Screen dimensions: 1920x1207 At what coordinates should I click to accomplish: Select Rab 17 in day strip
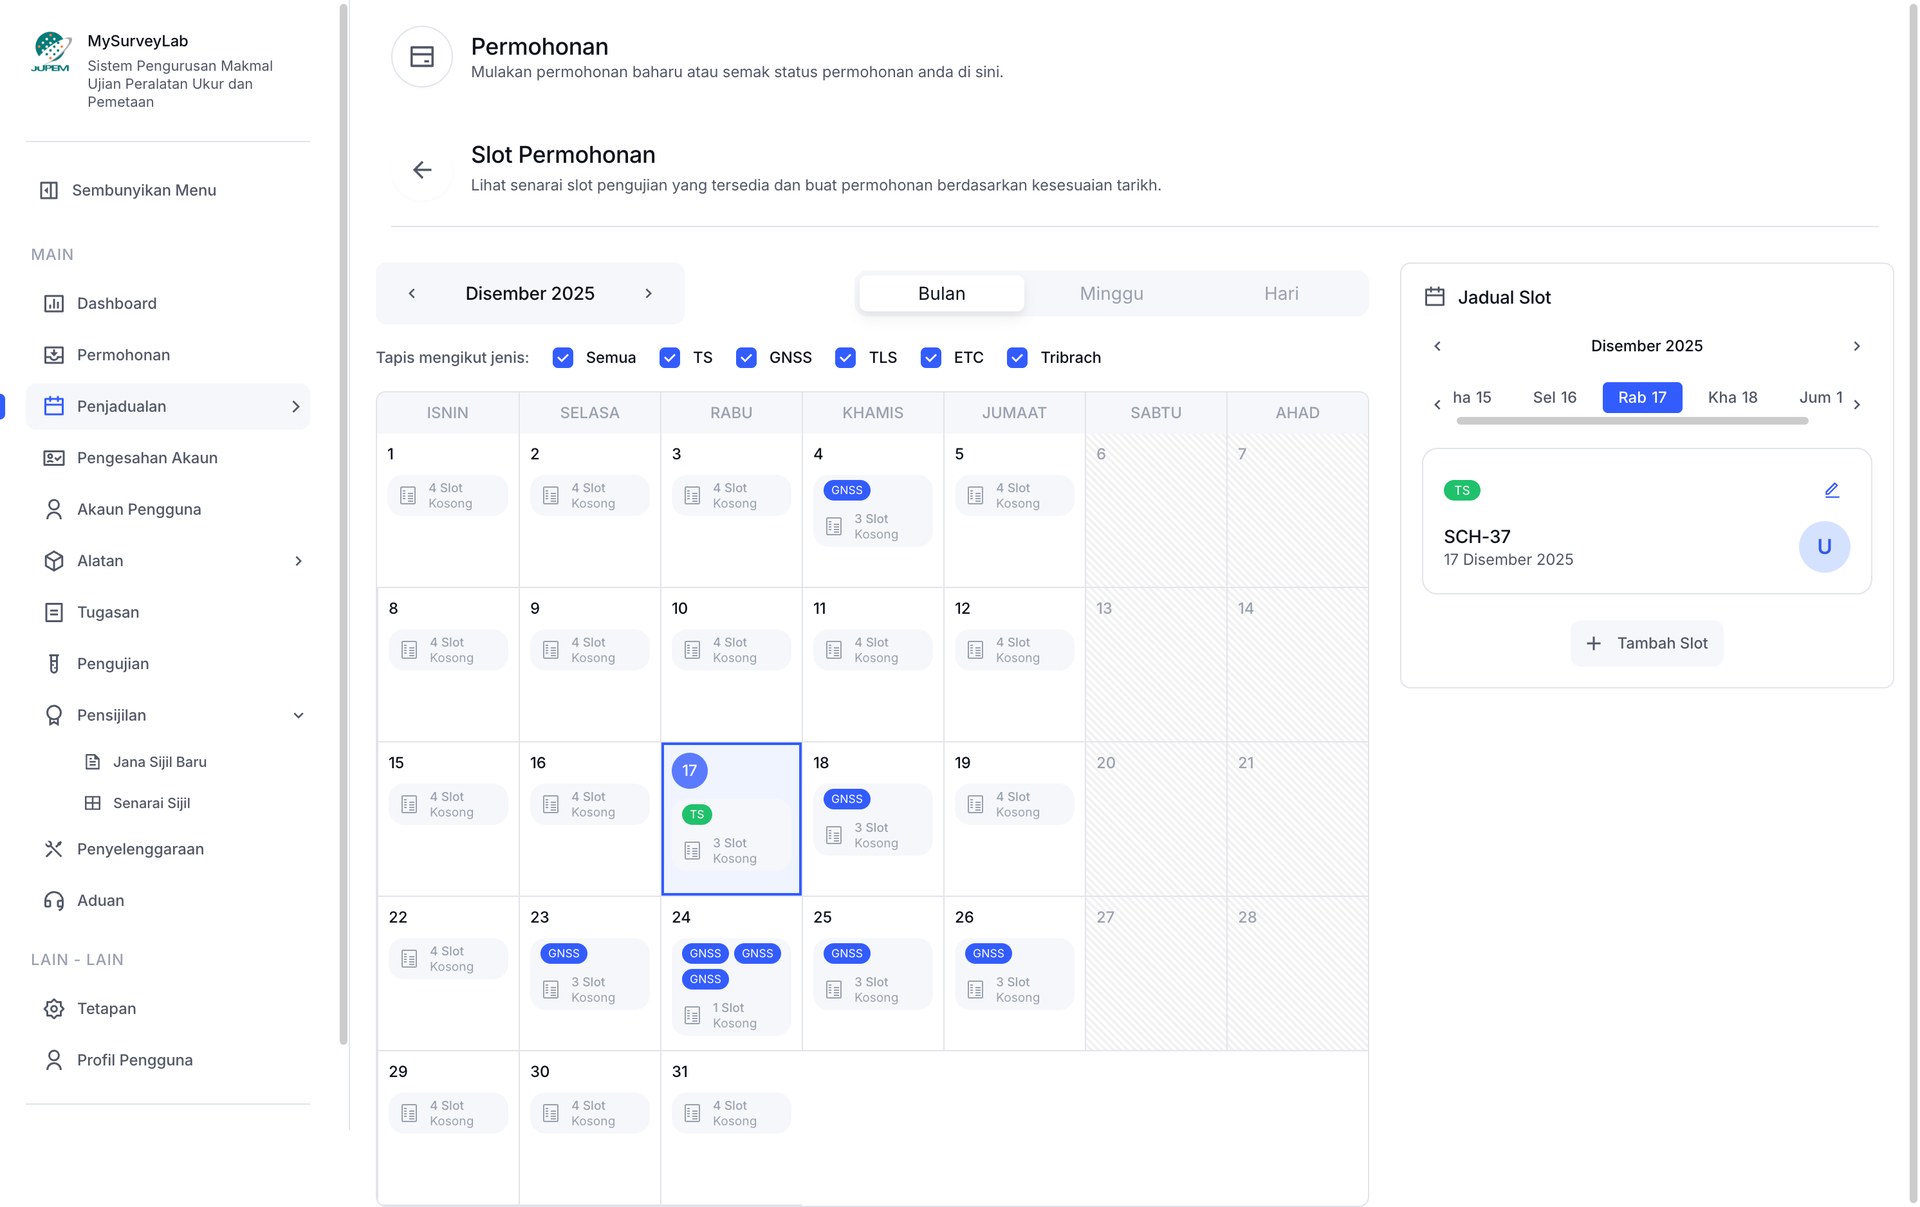click(x=1642, y=398)
